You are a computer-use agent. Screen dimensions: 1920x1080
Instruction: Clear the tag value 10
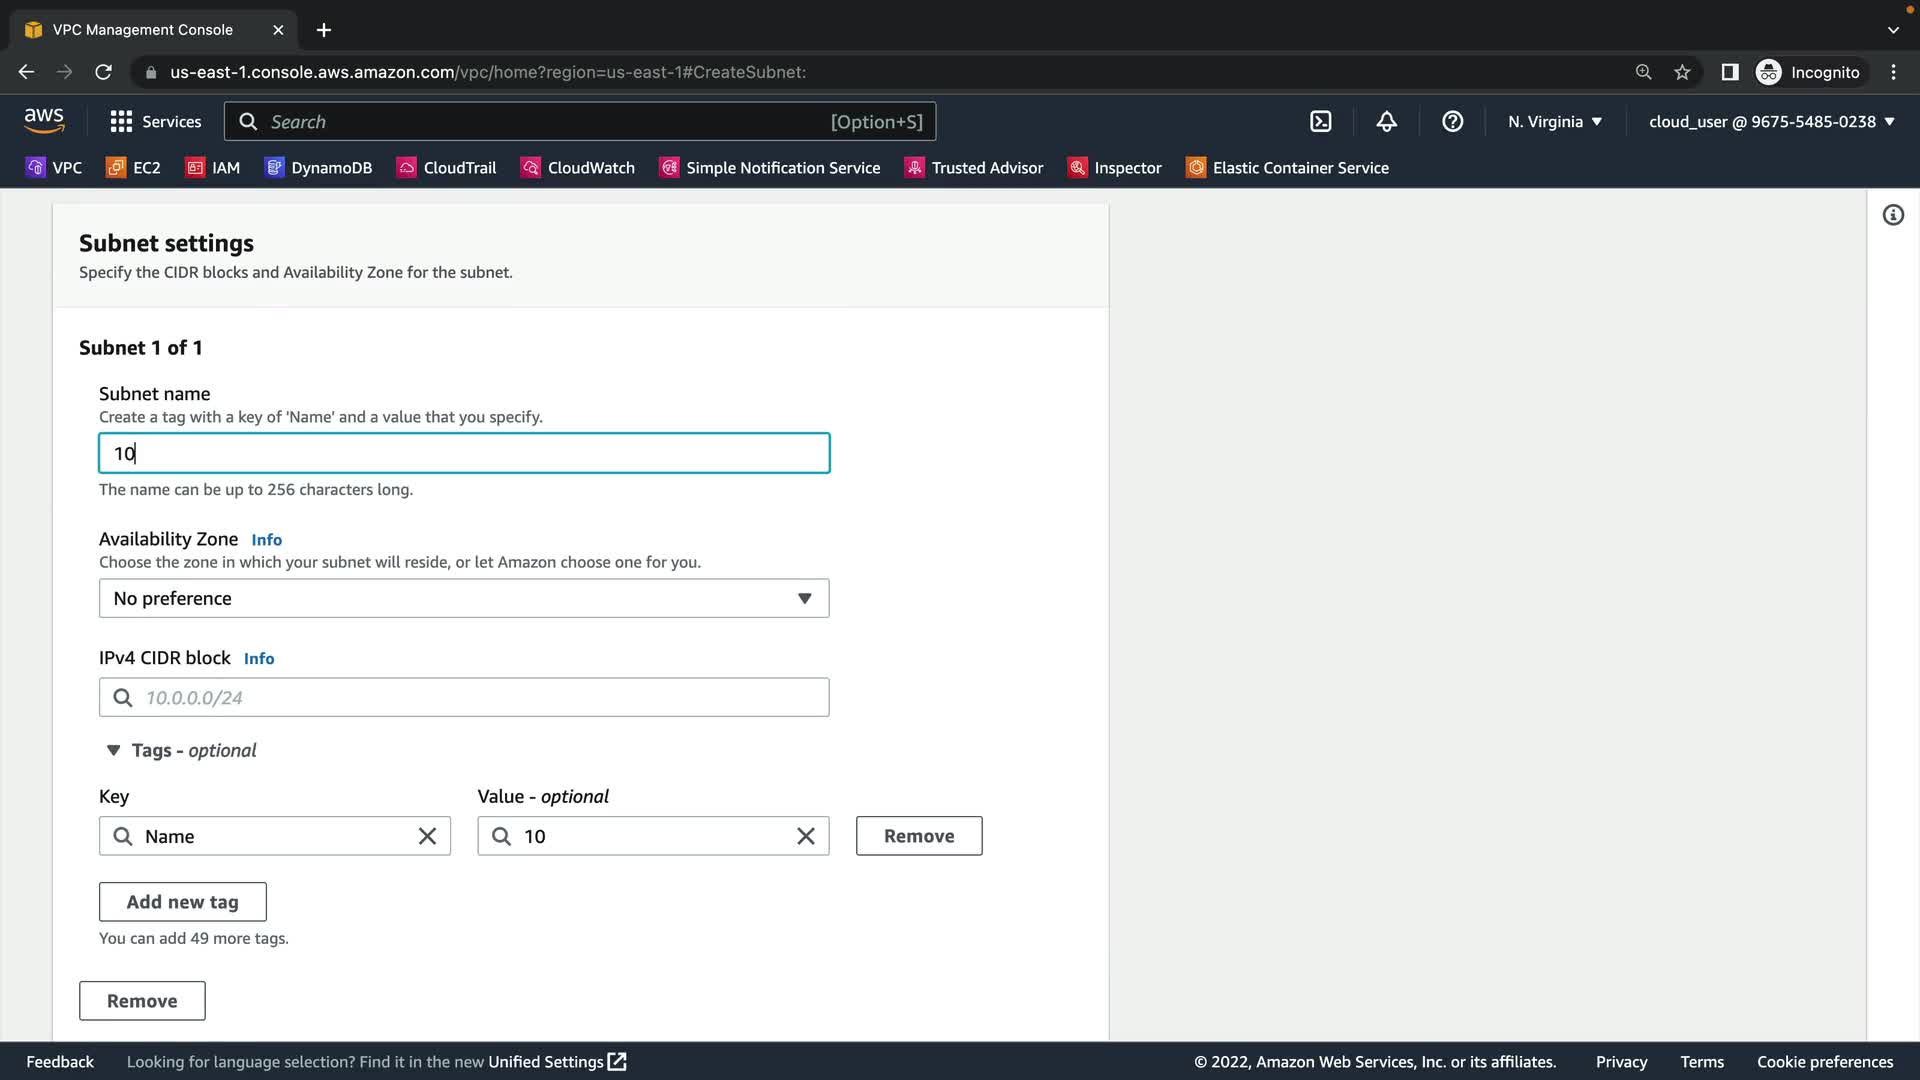805,836
